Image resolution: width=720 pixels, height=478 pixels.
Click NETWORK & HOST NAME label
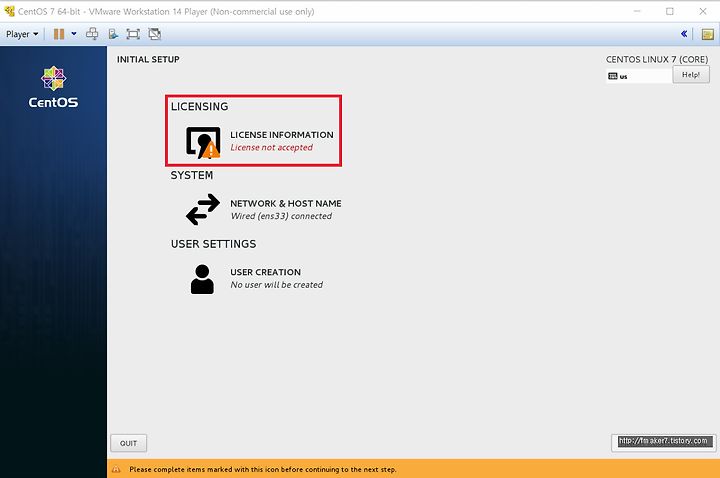(x=286, y=203)
